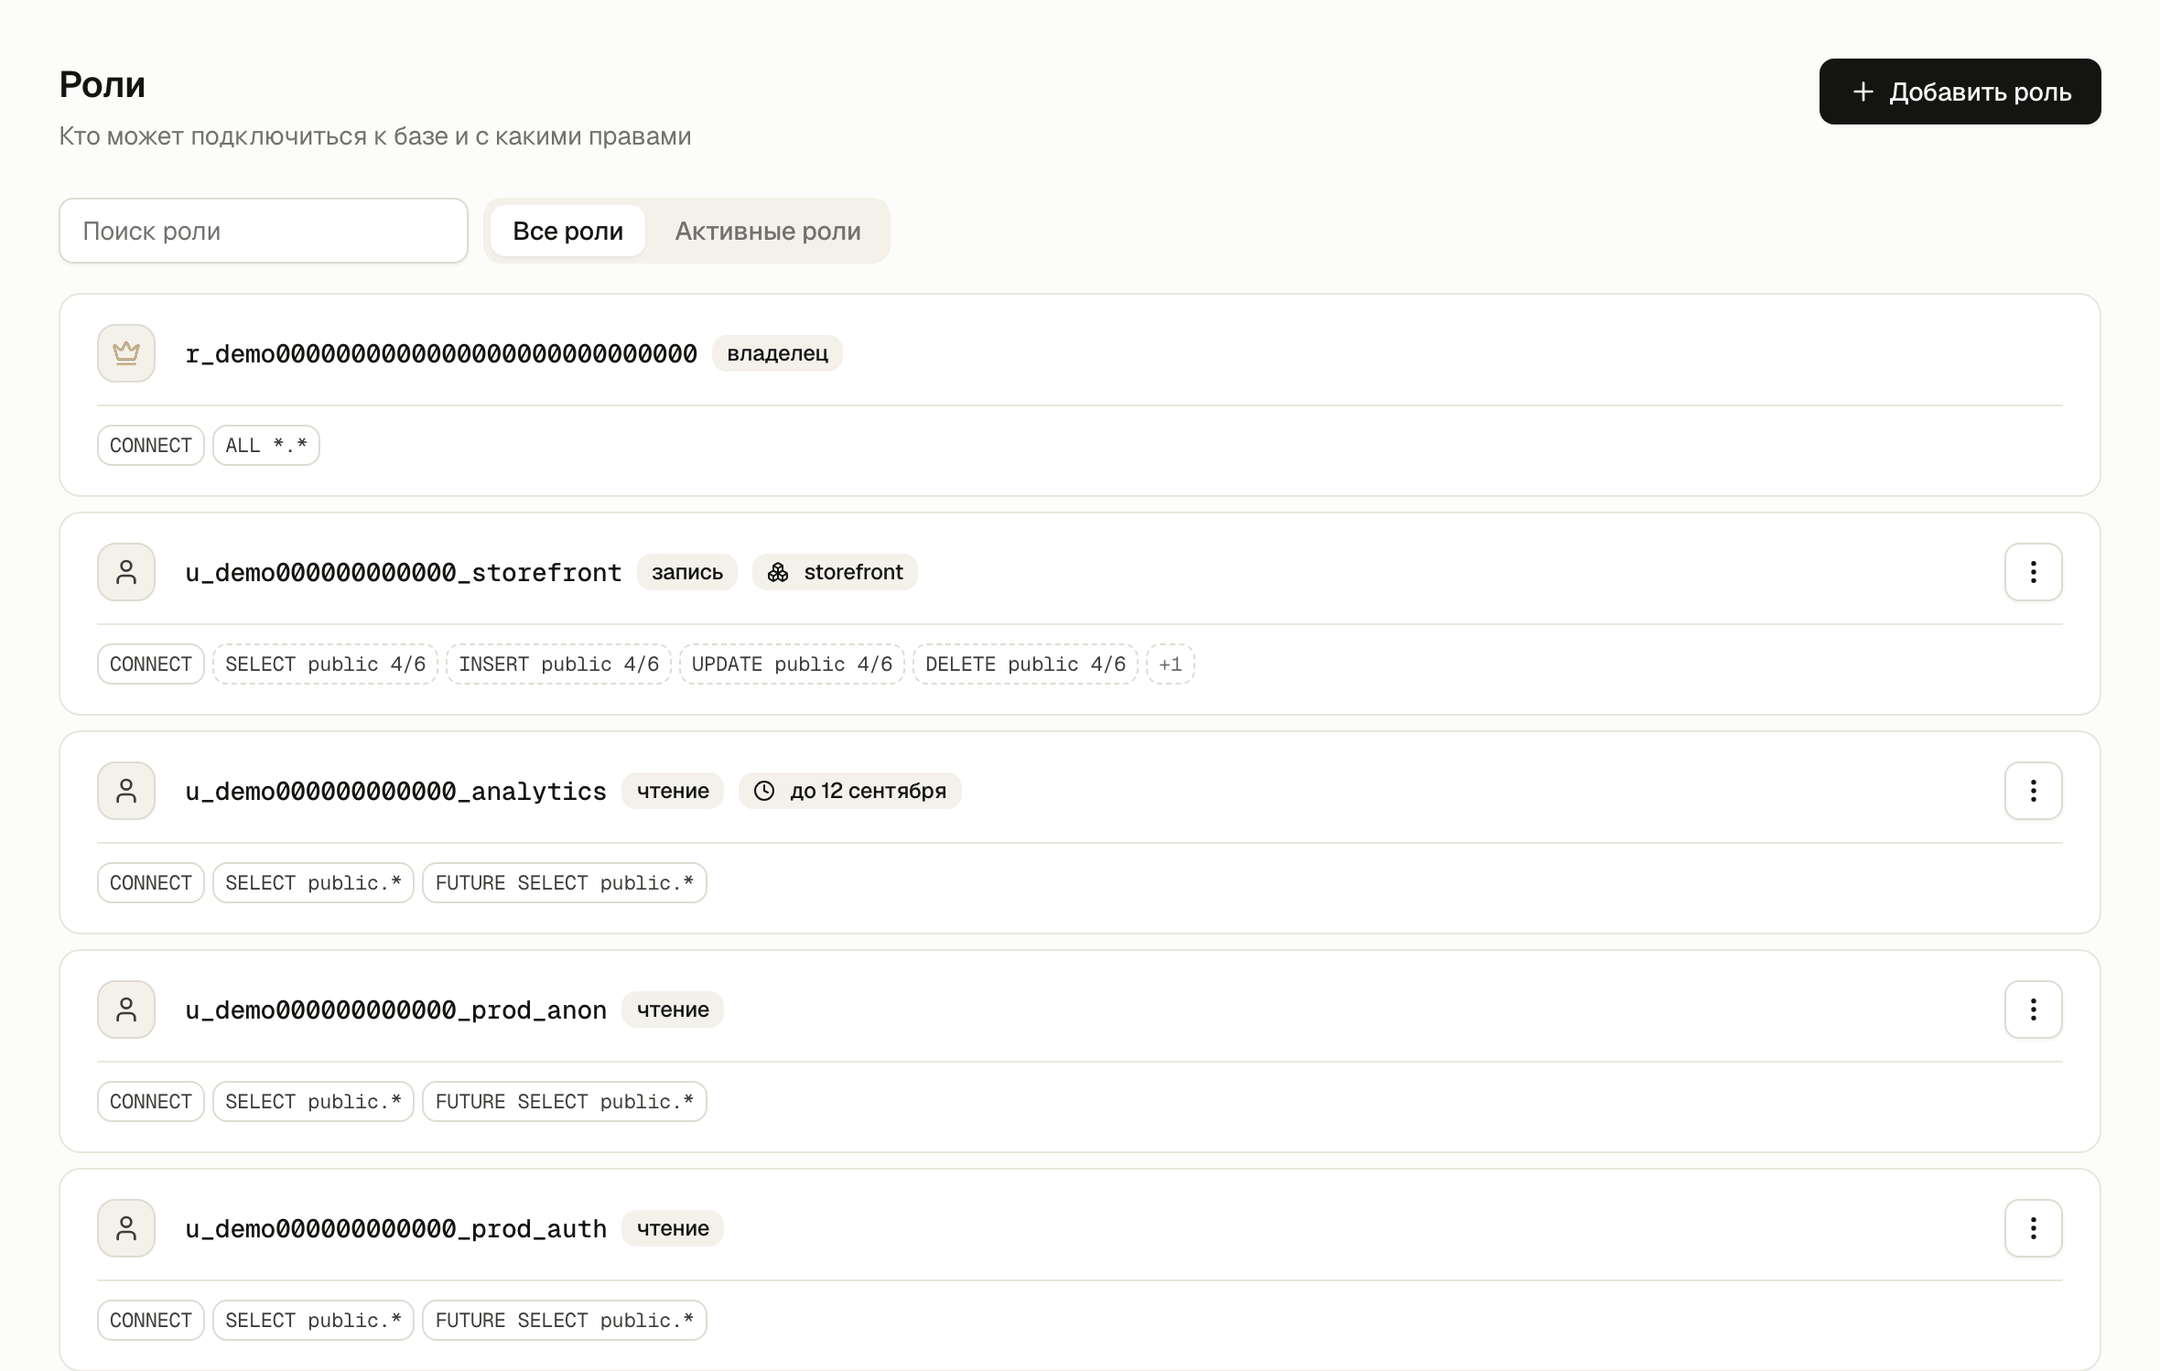Click CONNECT chip of analytics role
This screenshot has width=2160, height=1371.
pyautogui.click(x=151, y=883)
